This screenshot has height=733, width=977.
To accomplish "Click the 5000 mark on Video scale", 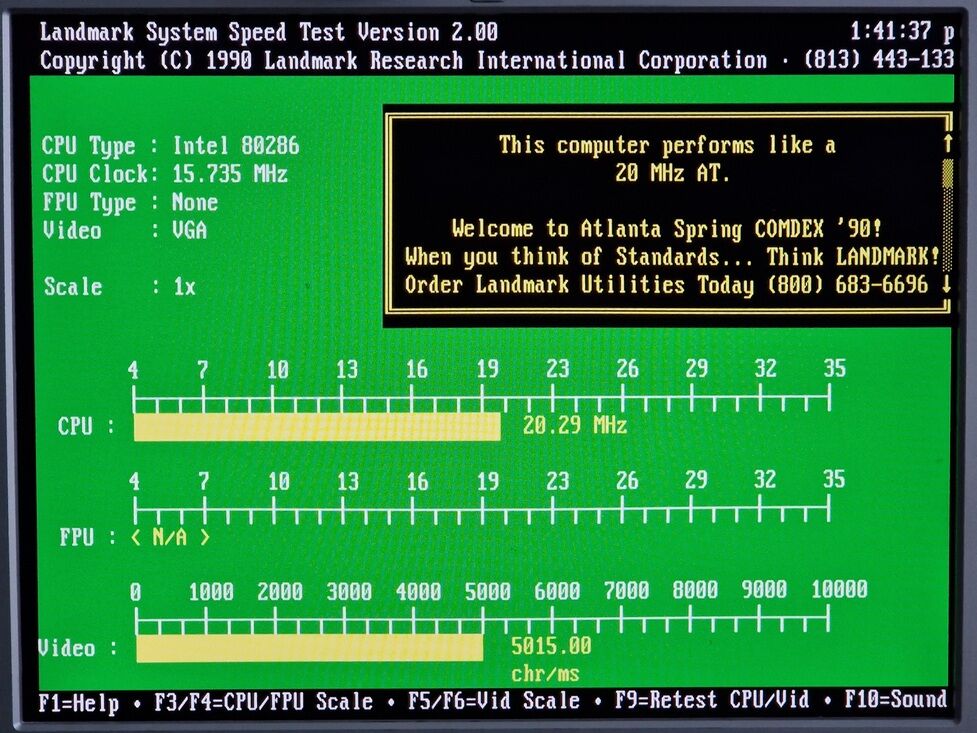I will tap(487, 591).
